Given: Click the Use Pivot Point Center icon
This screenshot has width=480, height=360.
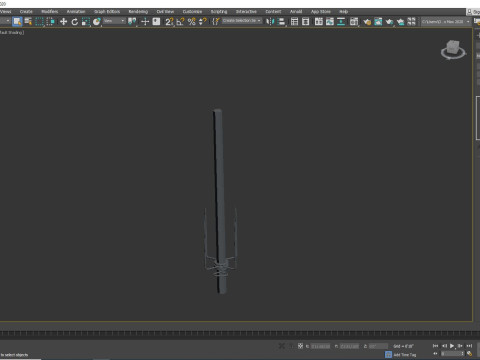Looking at the screenshot, I should click(132, 22).
